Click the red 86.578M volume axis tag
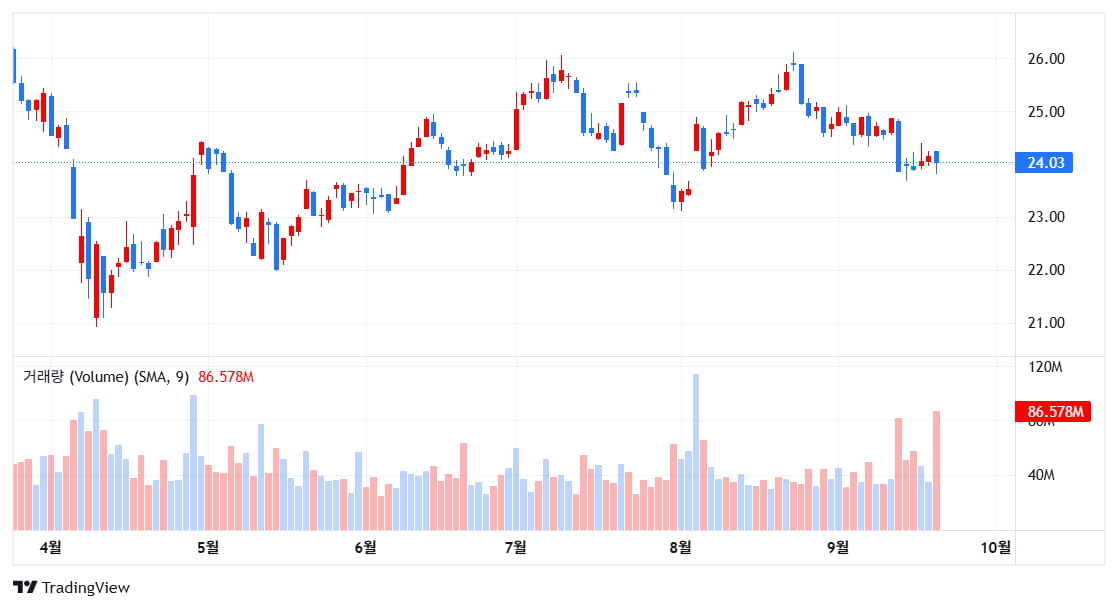 1051,412
